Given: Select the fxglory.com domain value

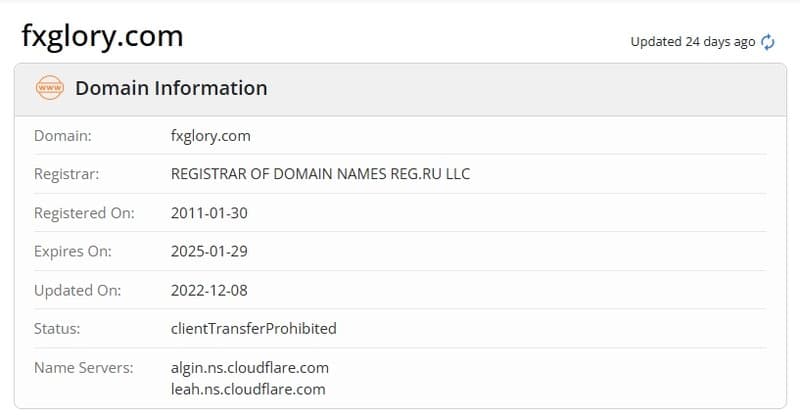Looking at the screenshot, I should point(211,135).
